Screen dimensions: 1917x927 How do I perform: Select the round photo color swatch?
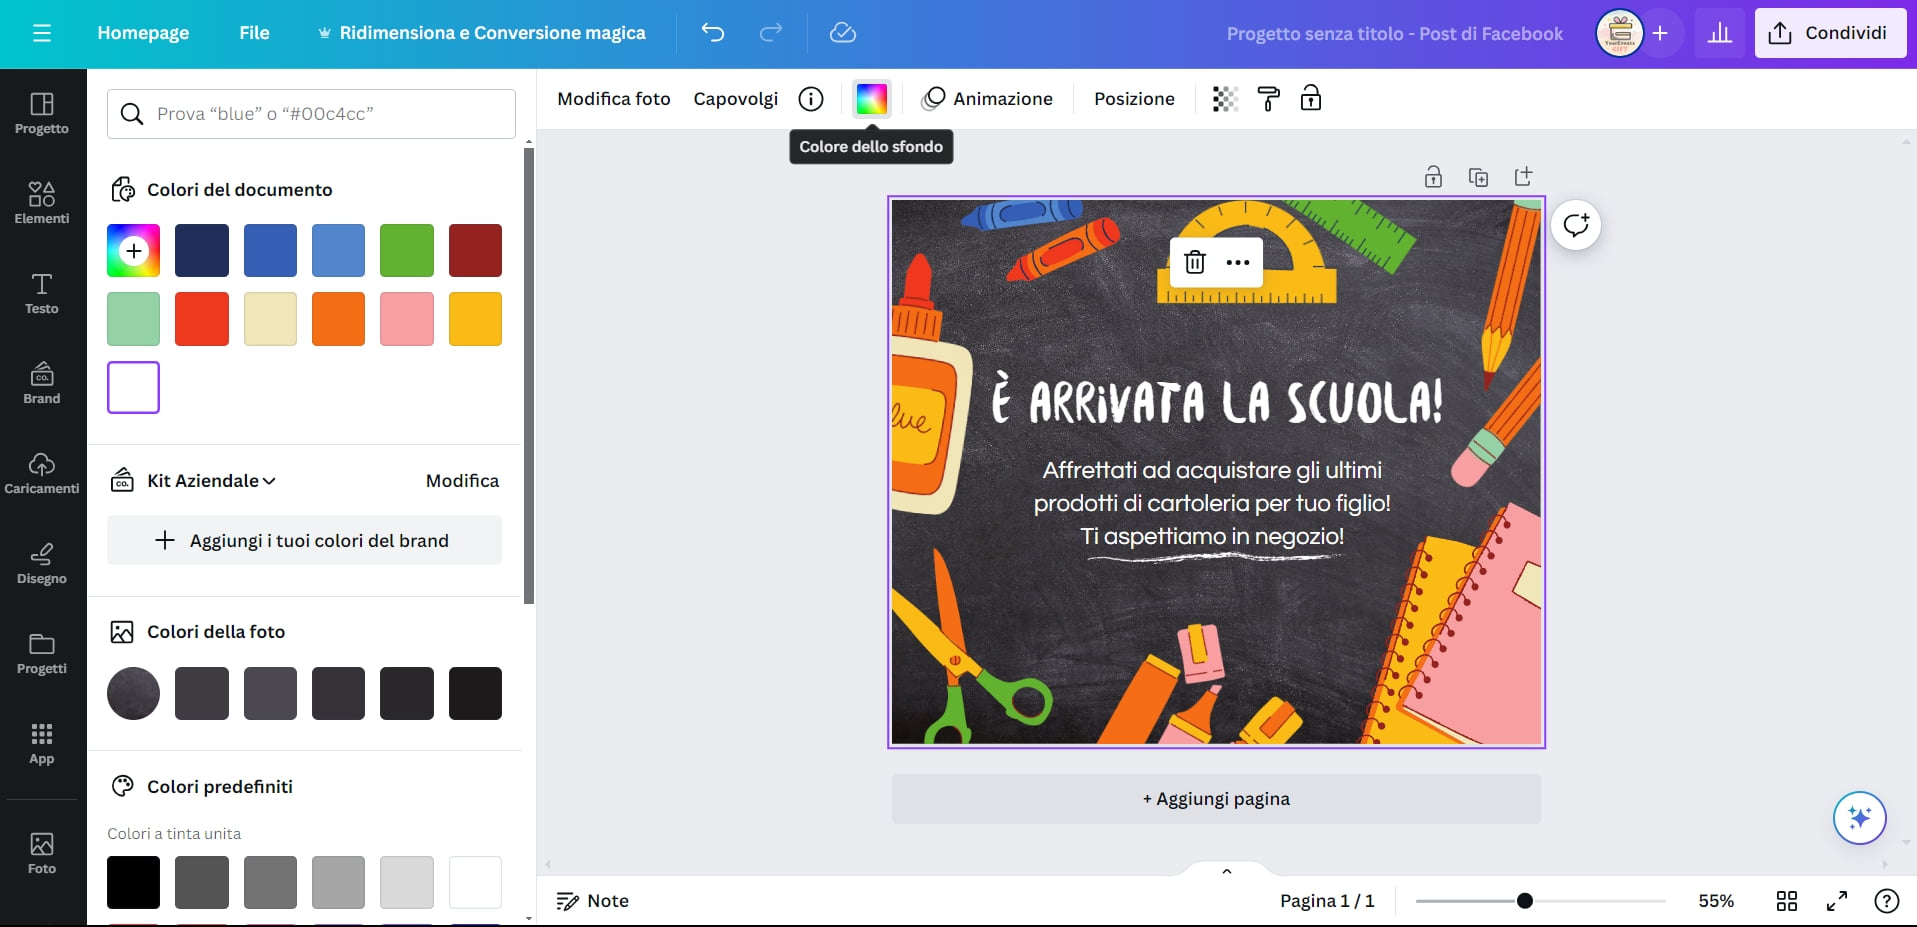133,693
